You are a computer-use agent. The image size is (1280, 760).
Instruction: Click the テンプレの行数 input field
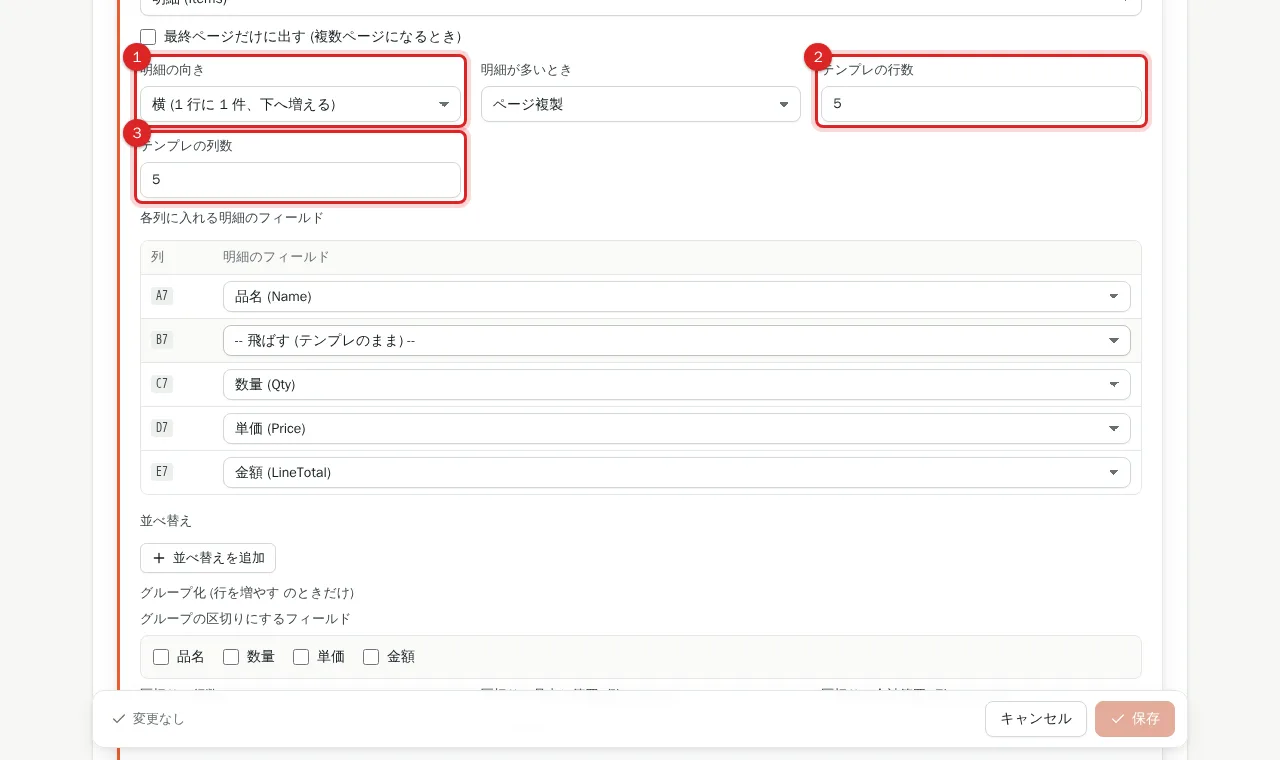click(x=981, y=104)
